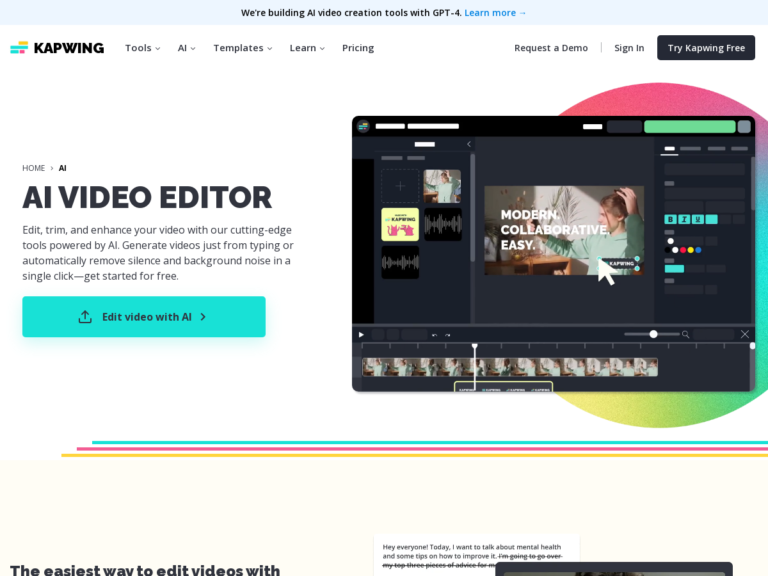This screenshot has width=768, height=576.
Task: Select the woman video thumbnail in media panel
Action: click(x=442, y=186)
